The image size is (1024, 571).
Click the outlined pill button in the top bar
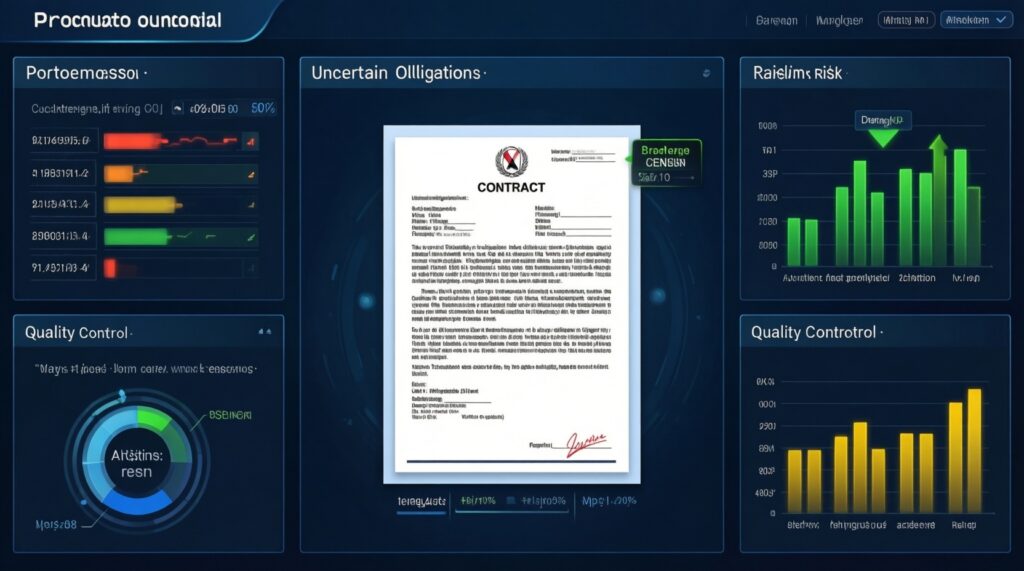[905, 19]
